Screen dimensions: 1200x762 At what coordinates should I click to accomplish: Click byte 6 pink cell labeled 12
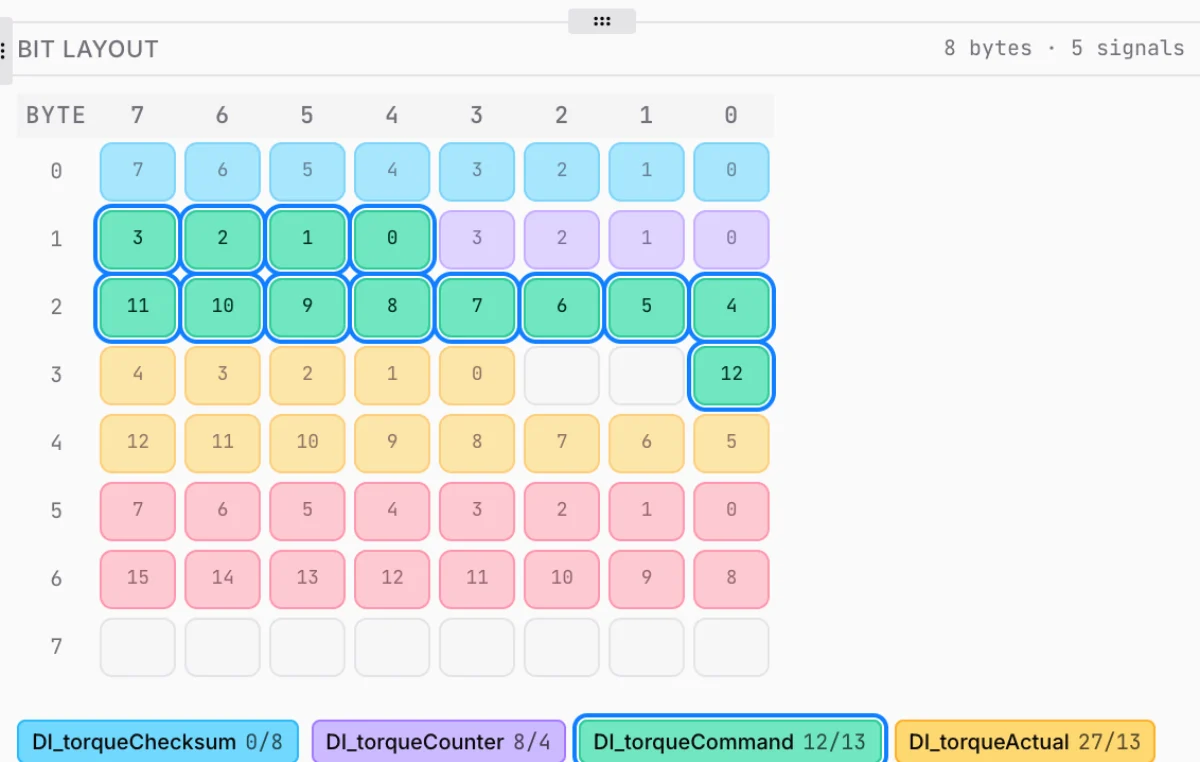(392, 578)
